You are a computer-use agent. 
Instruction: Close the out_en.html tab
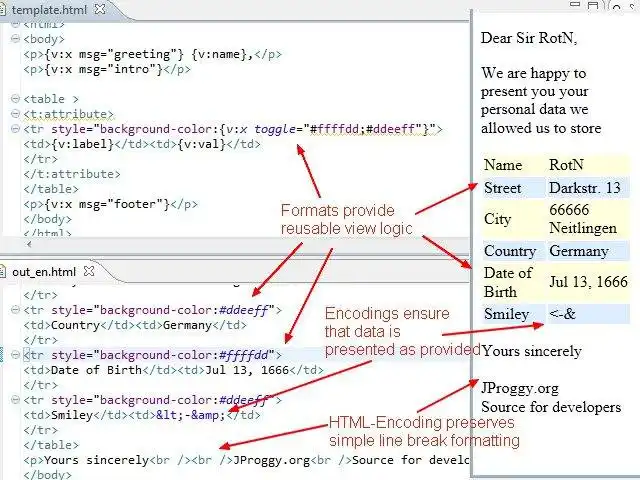coord(89,271)
